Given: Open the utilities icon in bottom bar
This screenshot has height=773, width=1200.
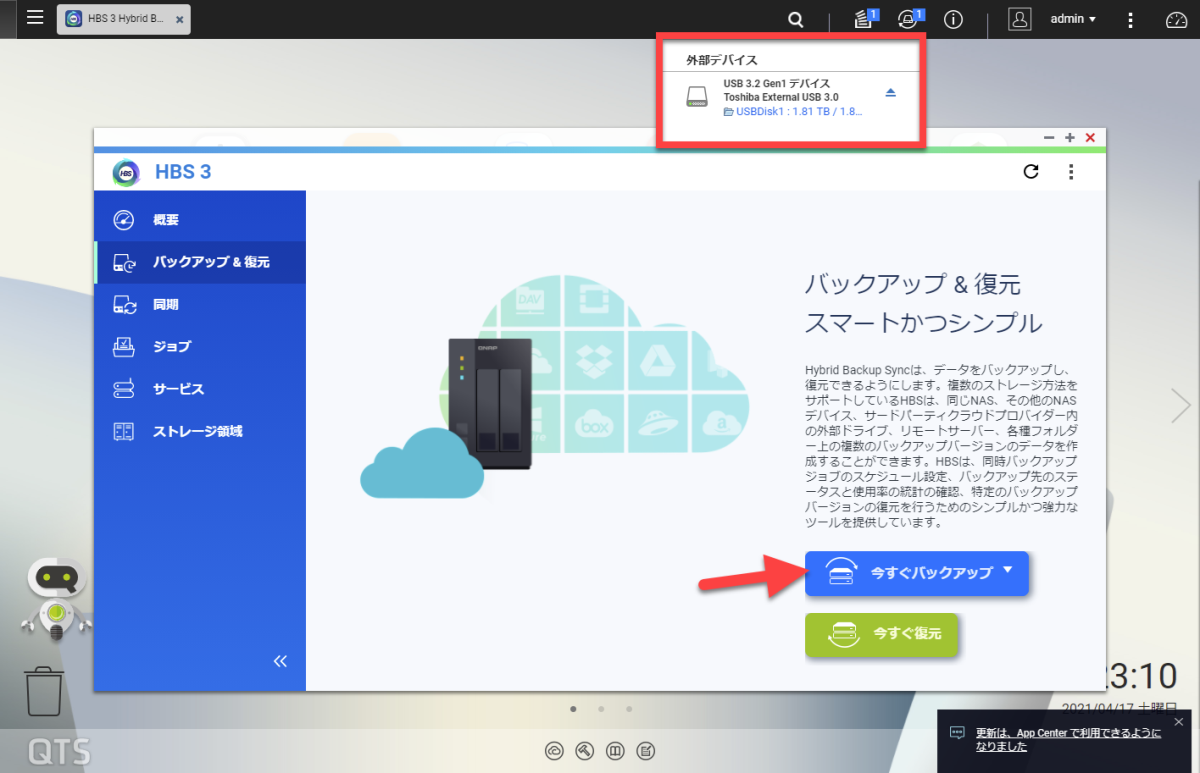Looking at the screenshot, I should tap(586, 751).
